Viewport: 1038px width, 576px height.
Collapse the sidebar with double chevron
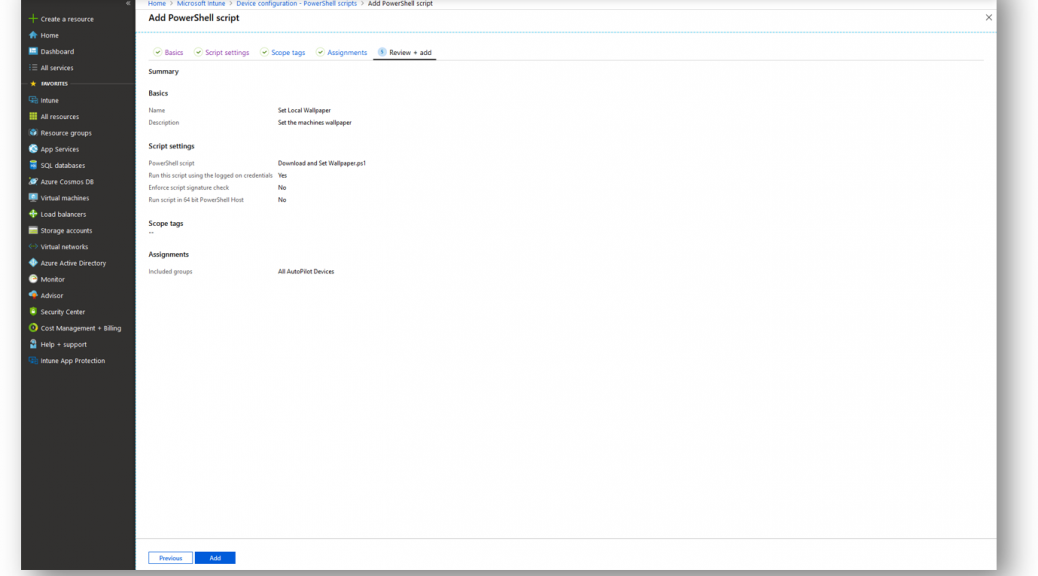(x=128, y=3)
